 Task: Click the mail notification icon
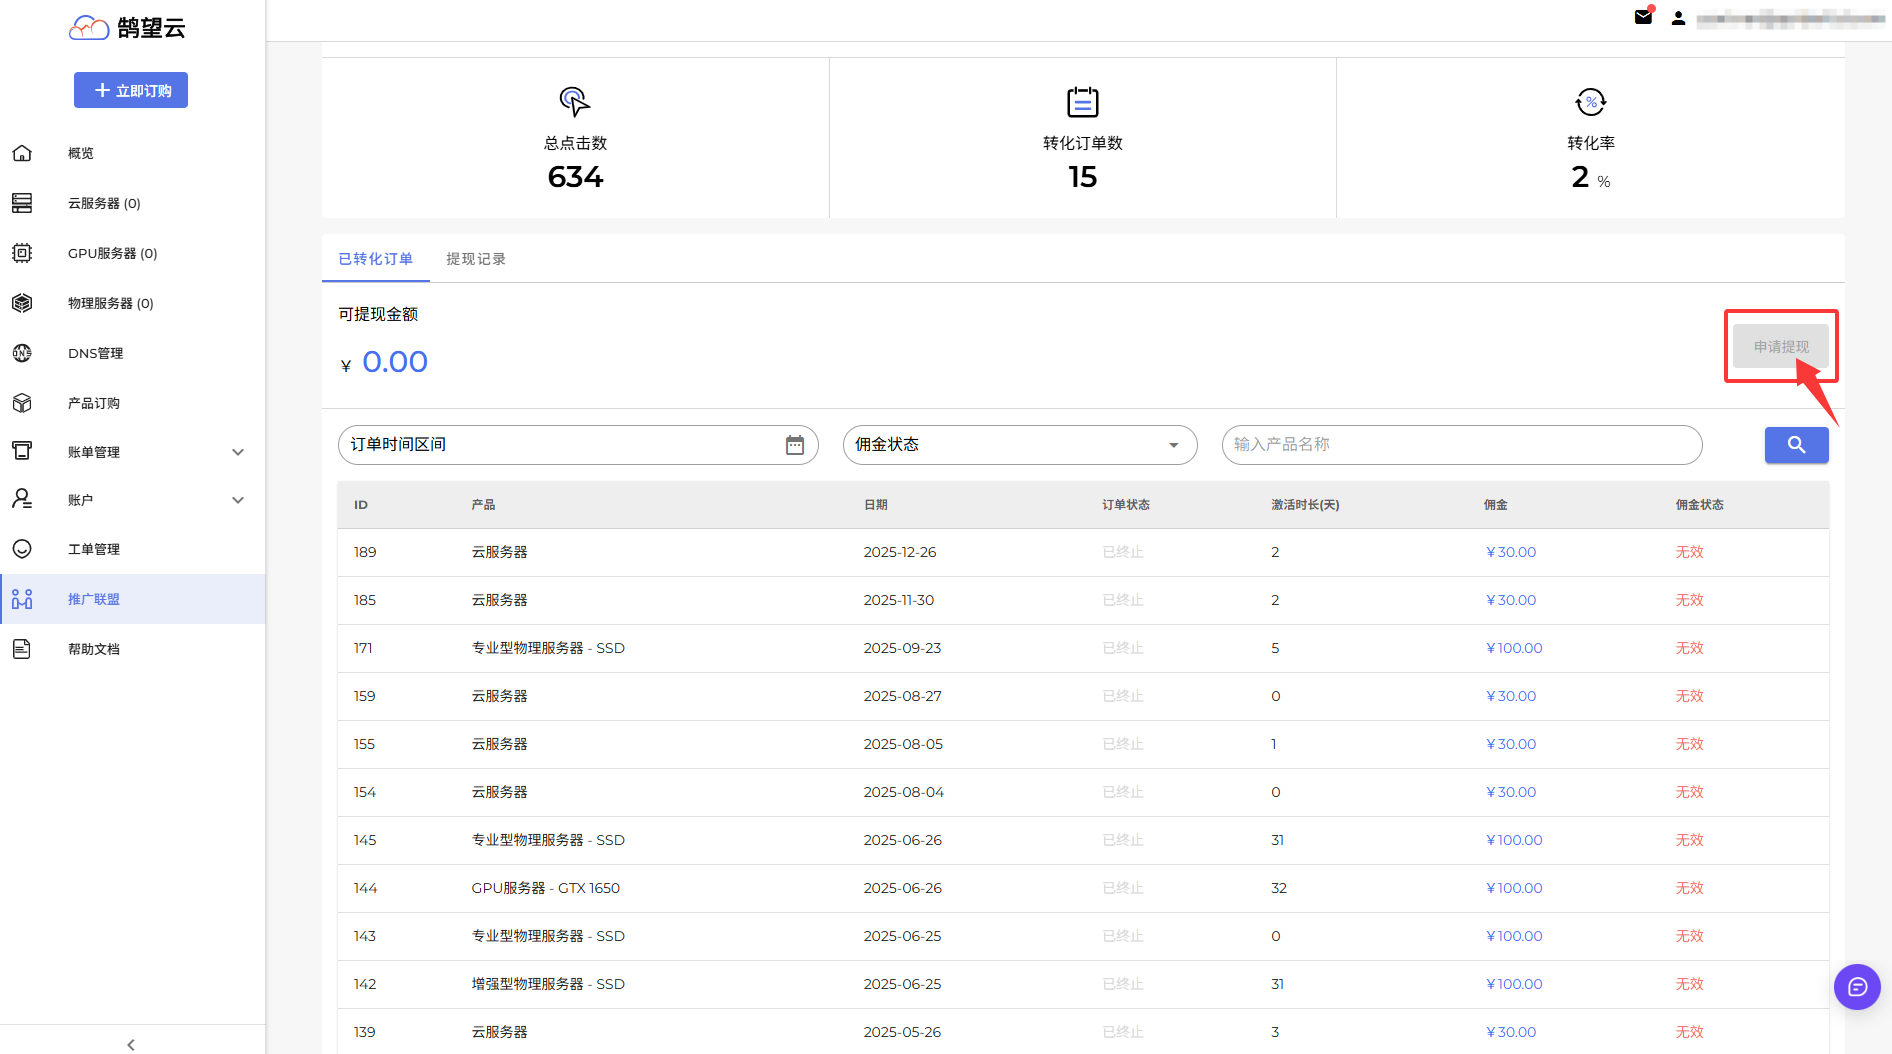pos(1643,17)
